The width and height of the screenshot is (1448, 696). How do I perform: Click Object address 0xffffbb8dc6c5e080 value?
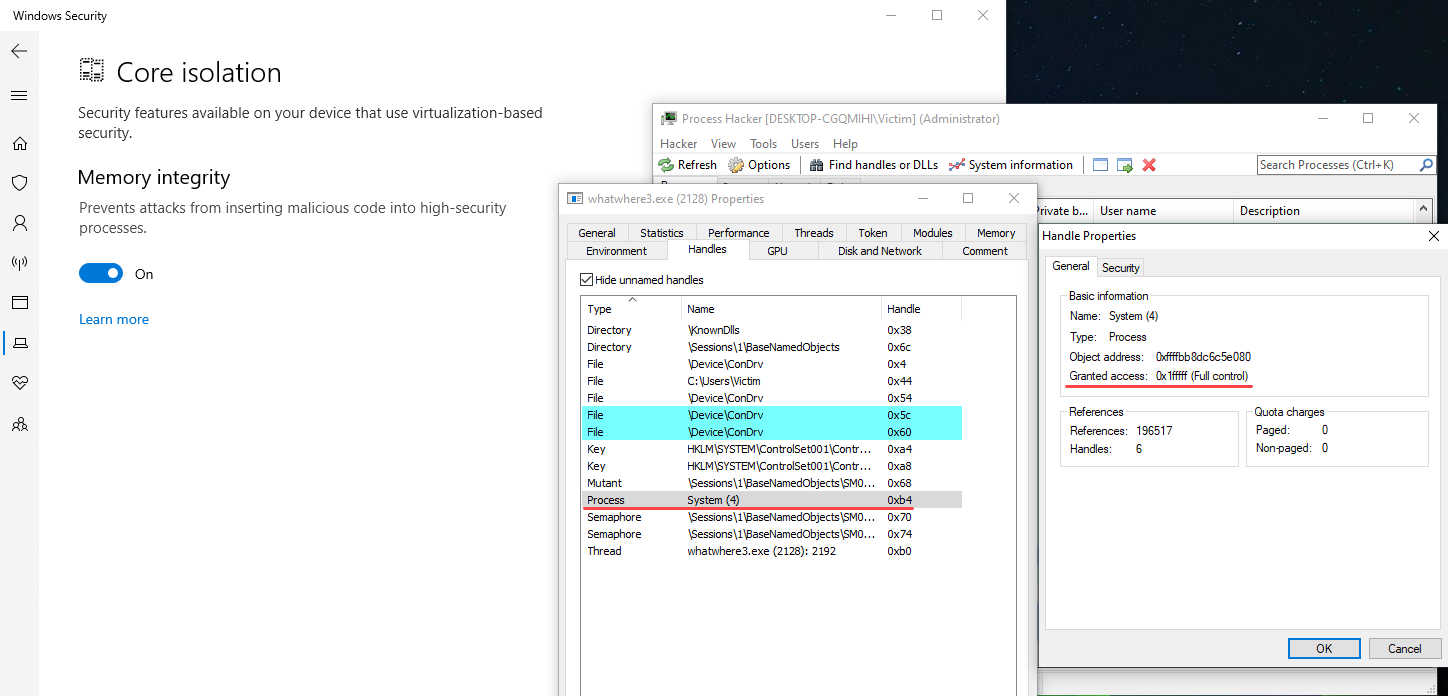pos(1203,357)
